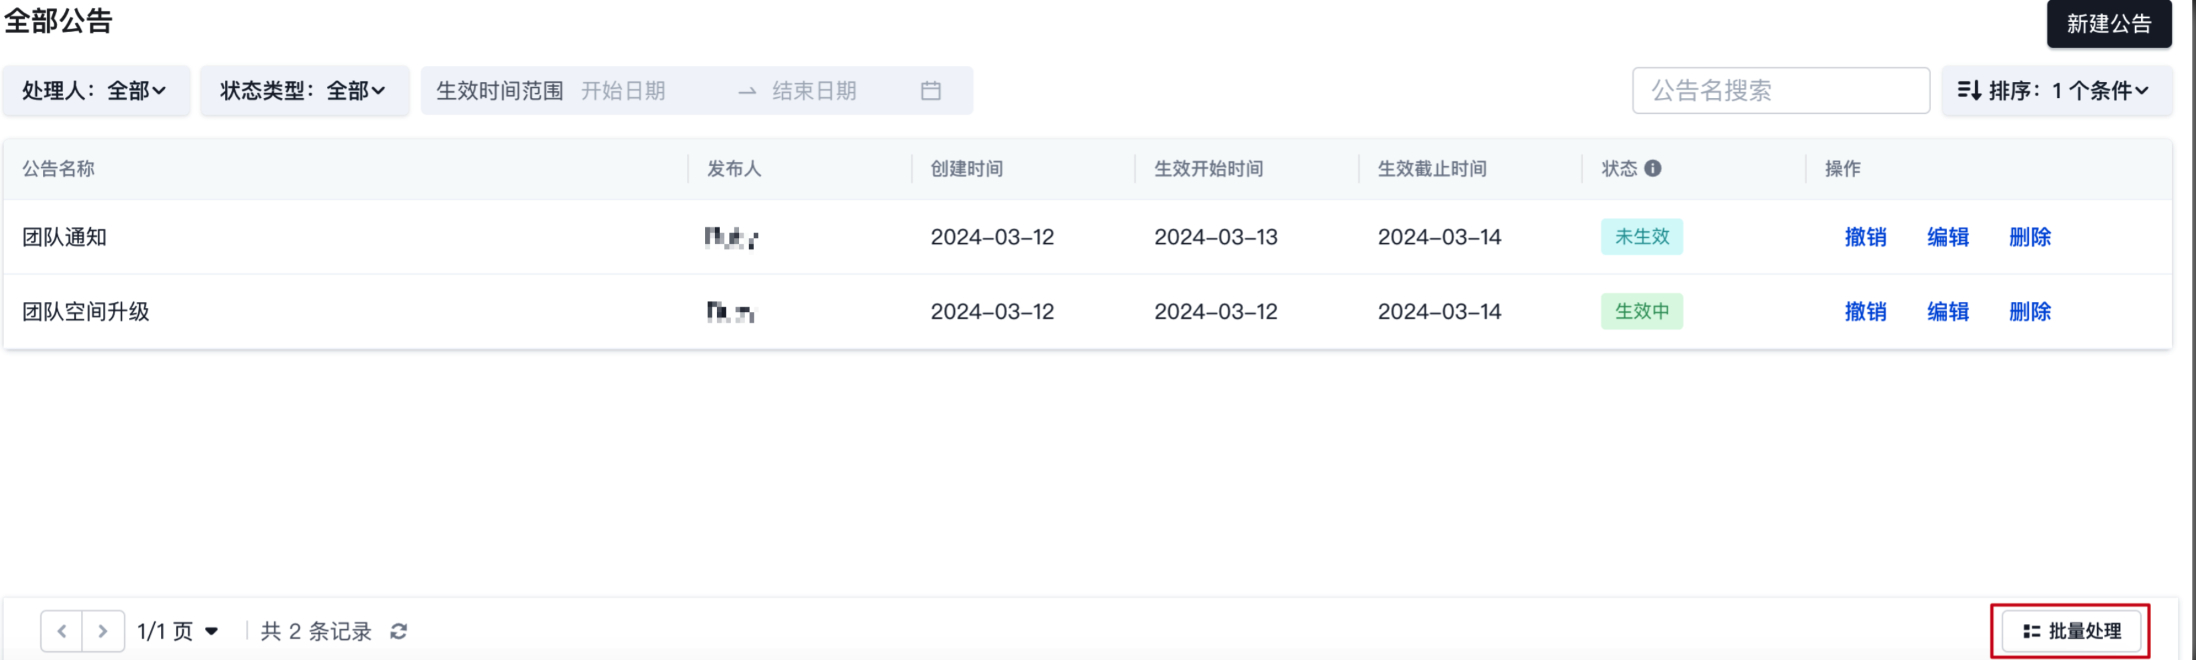The image size is (2196, 660).
Task: Click 编辑 for 团队空间升级
Action: pos(1947,312)
